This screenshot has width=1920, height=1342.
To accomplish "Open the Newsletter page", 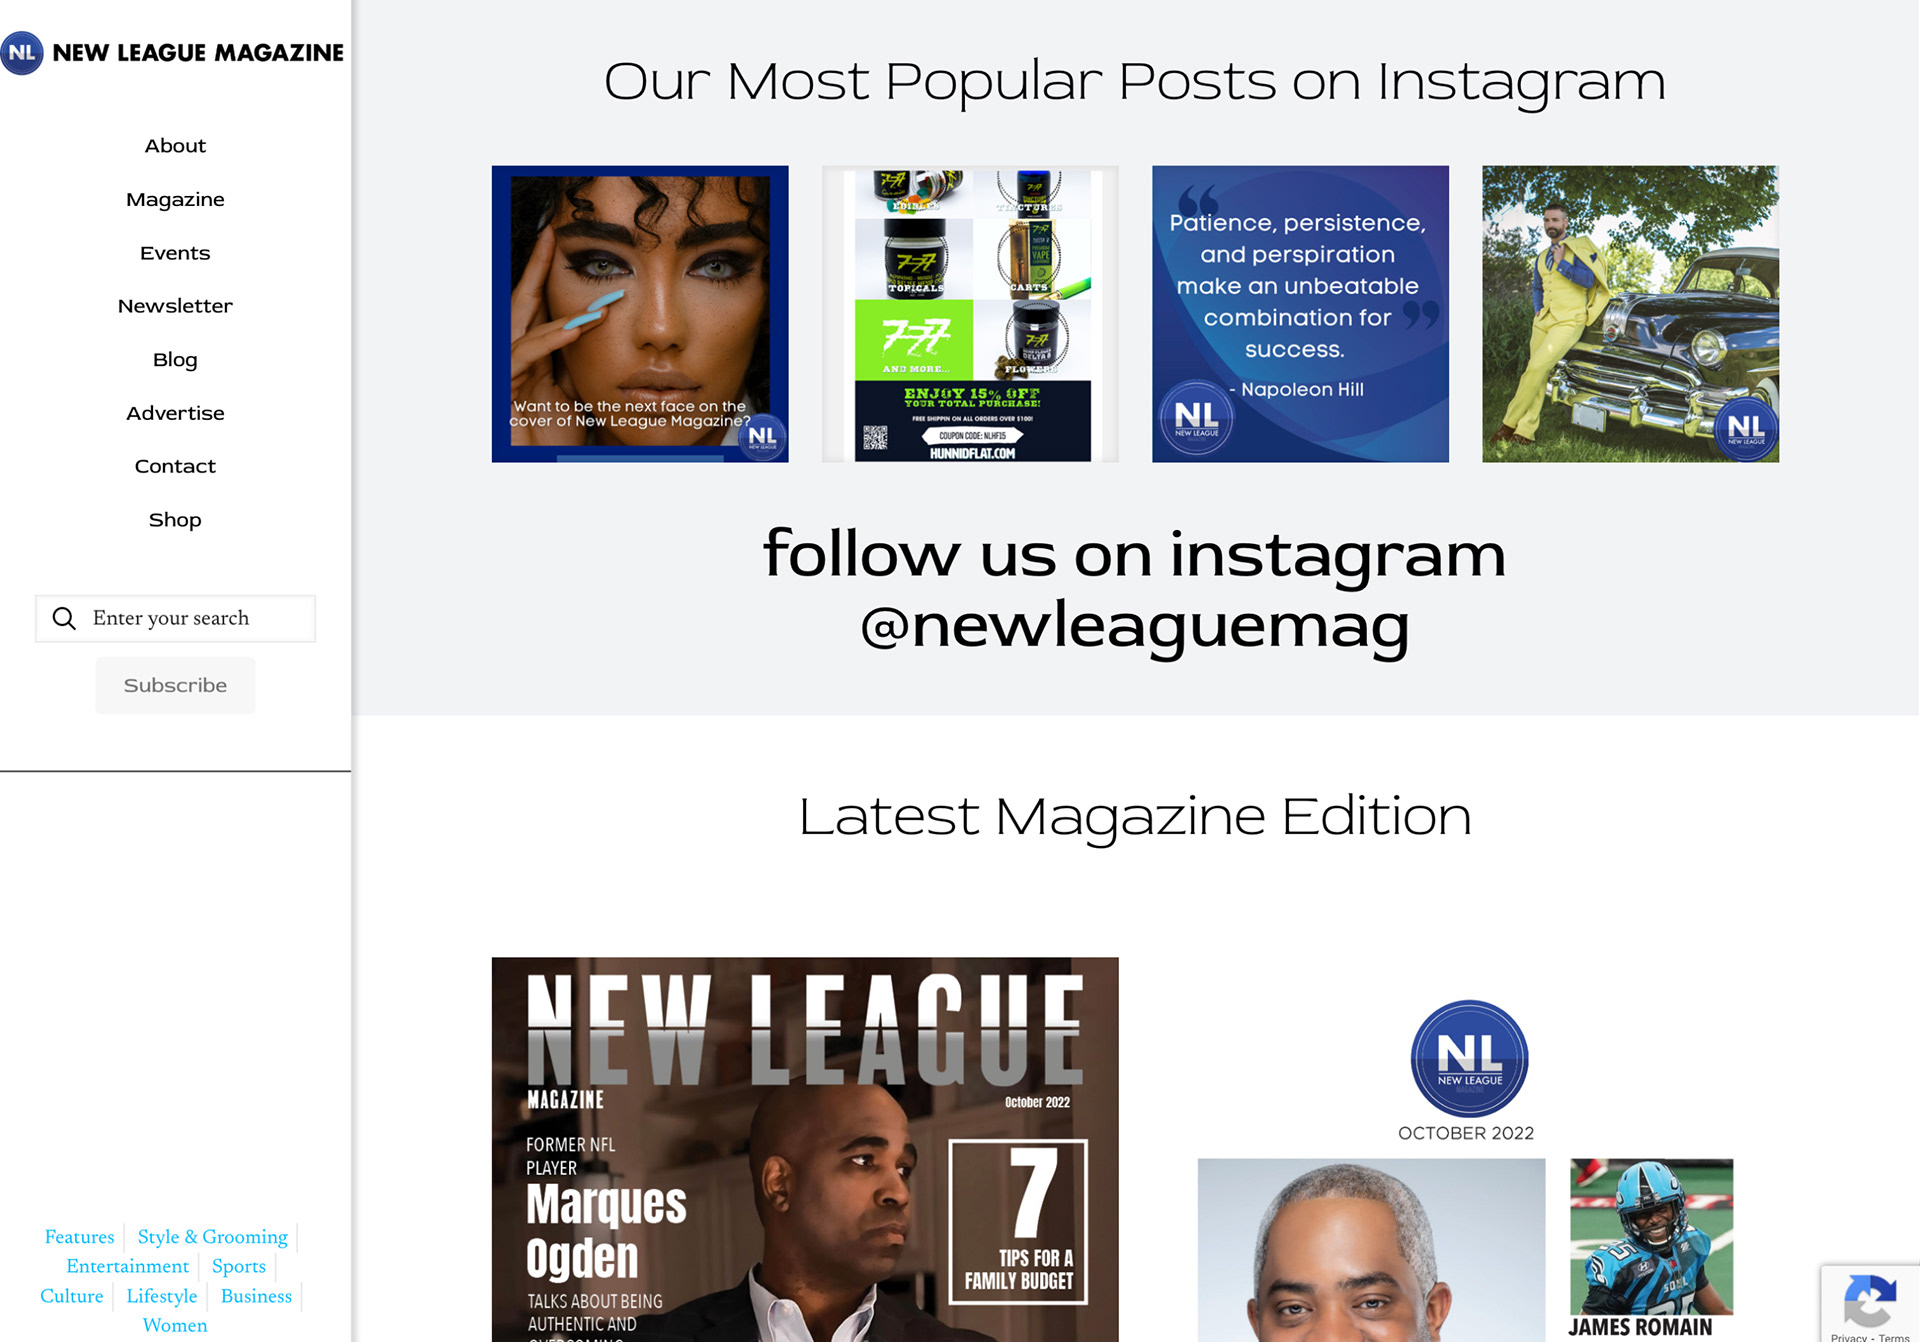I will [x=175, y=306].
